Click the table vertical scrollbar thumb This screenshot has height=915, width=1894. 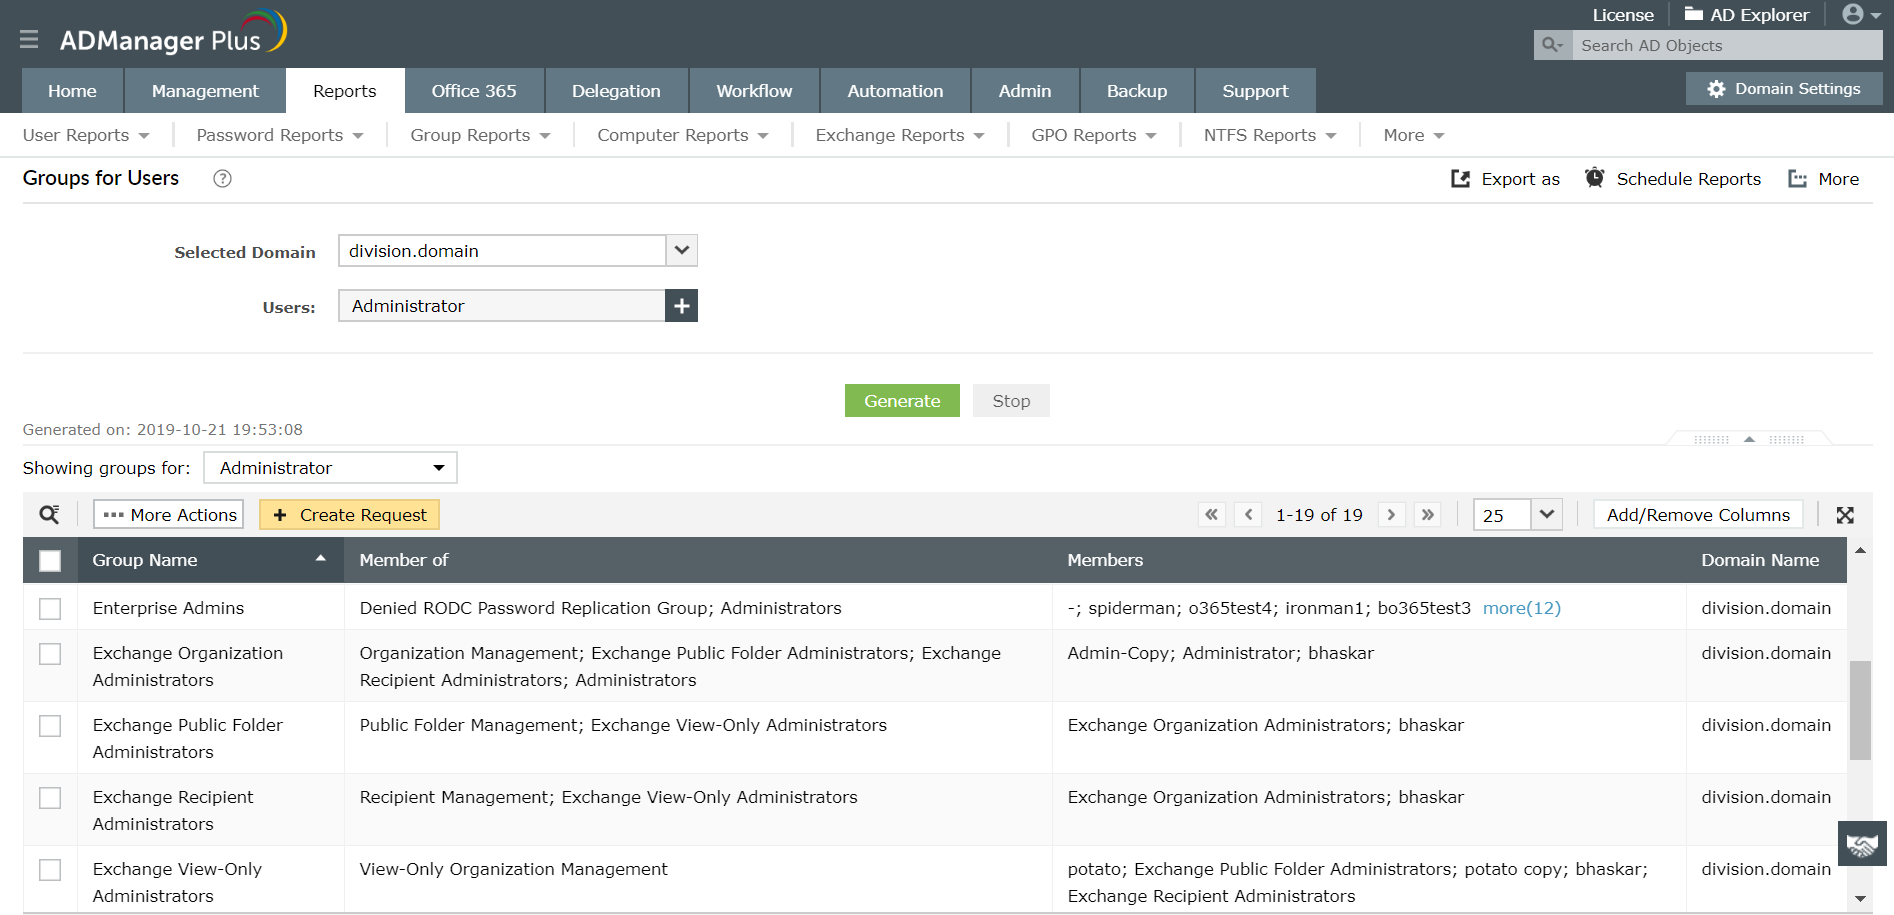pos(1860,710)
